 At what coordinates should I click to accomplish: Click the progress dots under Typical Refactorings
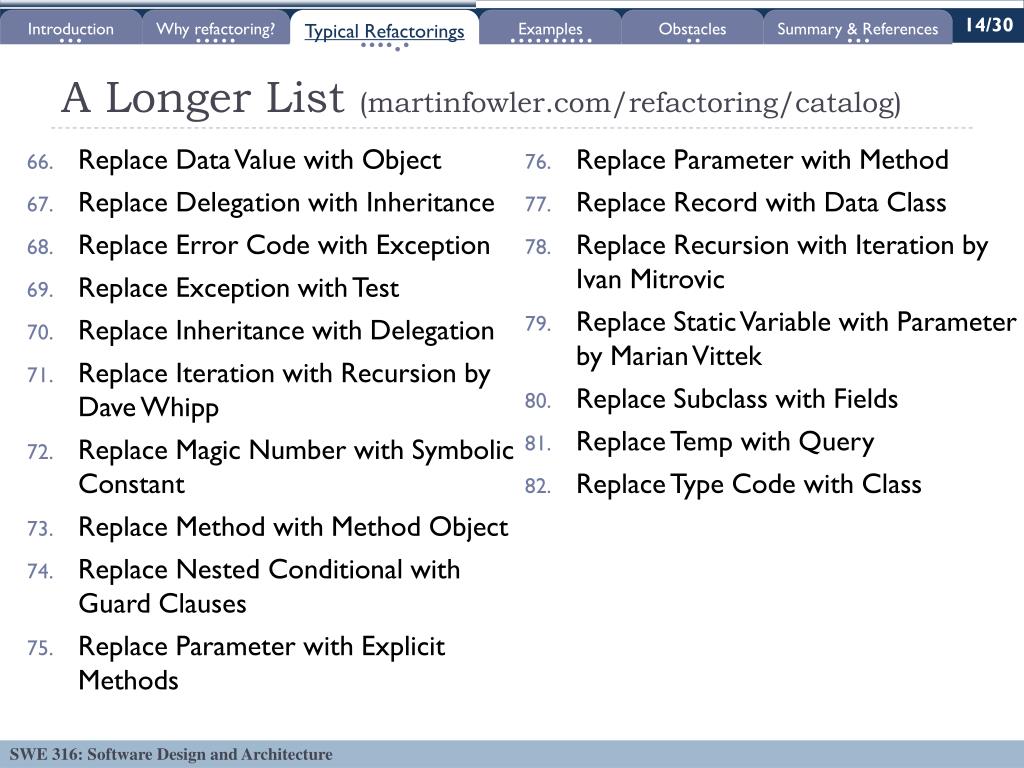[385, 46]
